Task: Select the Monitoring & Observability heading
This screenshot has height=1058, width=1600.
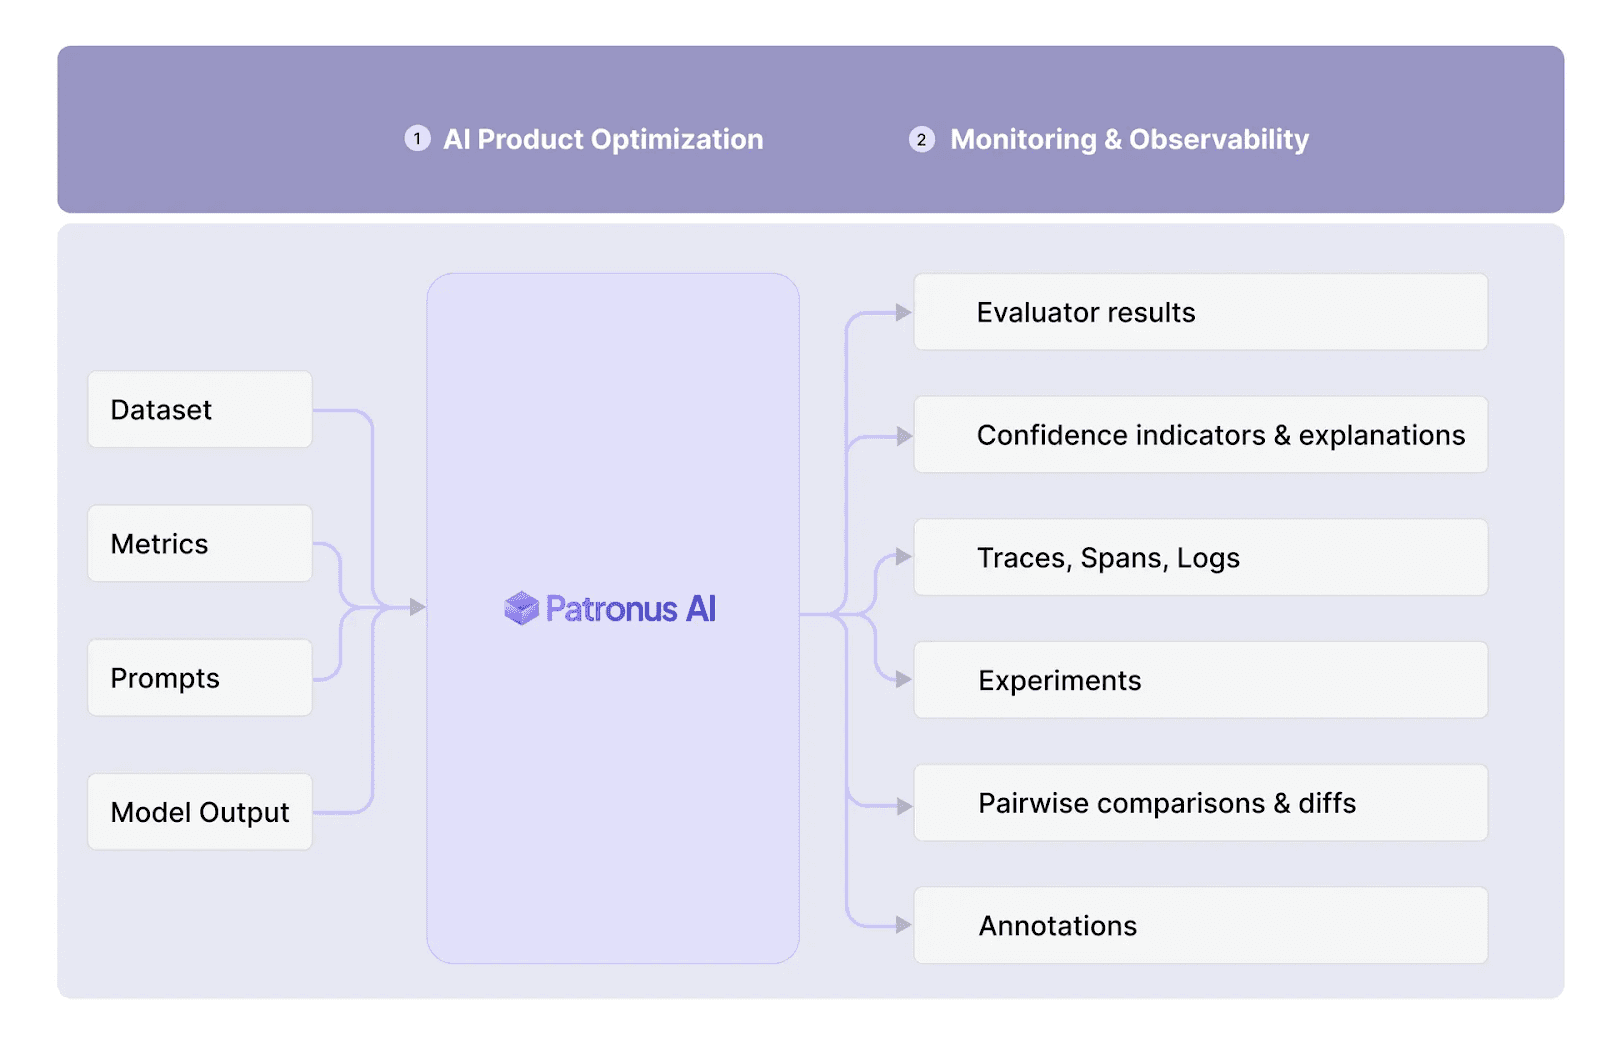Action: (1129, 139)
